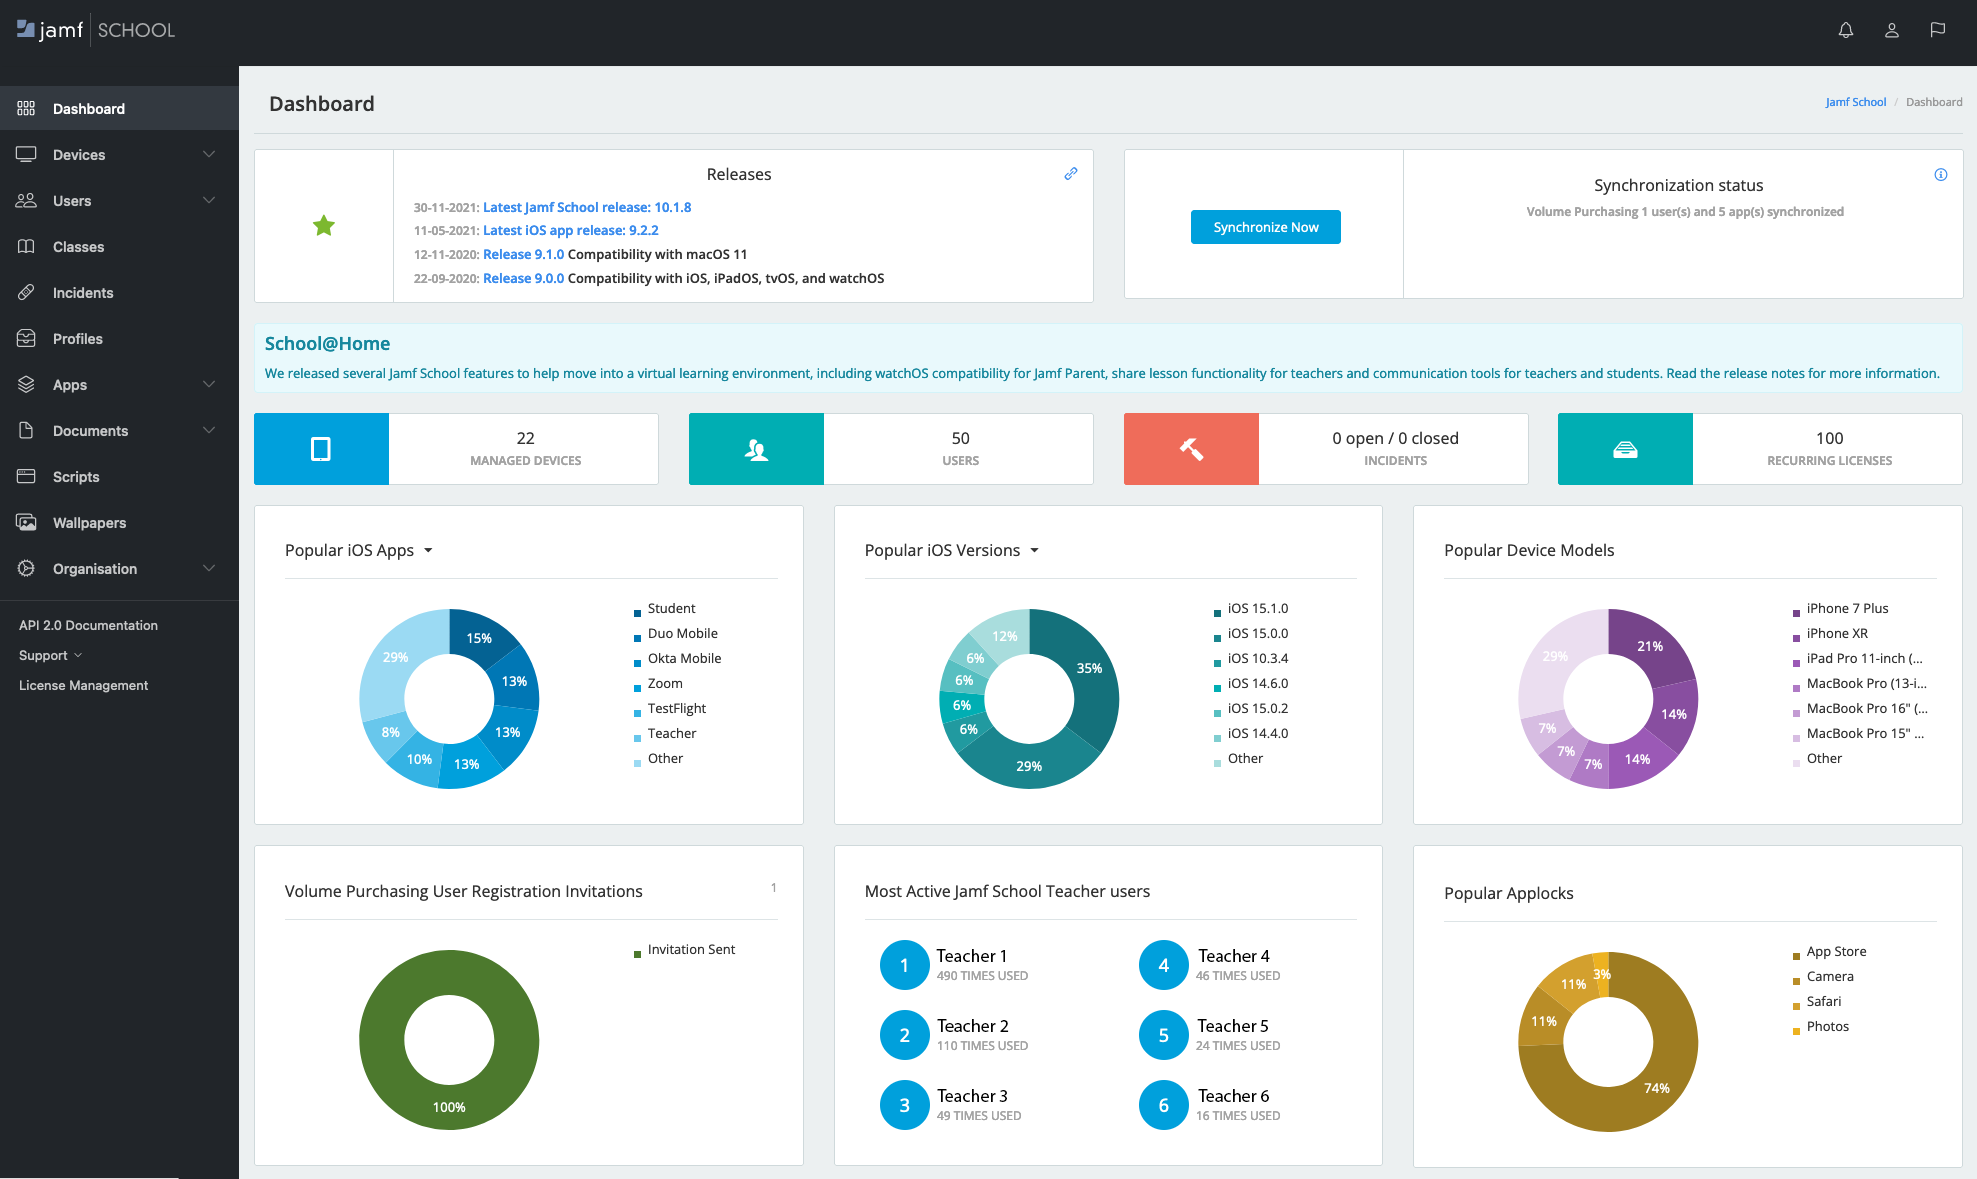The width and height of the screenshot is (1977, 1179).
Task: Click the 35% segment of iOS Versions chart
Action: click(x=1090, y=668)
